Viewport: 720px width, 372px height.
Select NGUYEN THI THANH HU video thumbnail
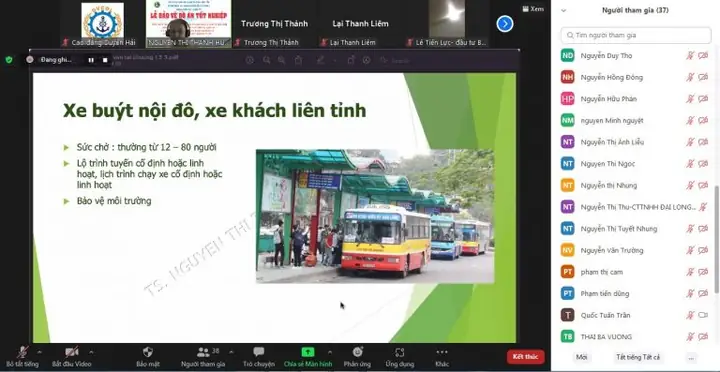coord(188,24)
